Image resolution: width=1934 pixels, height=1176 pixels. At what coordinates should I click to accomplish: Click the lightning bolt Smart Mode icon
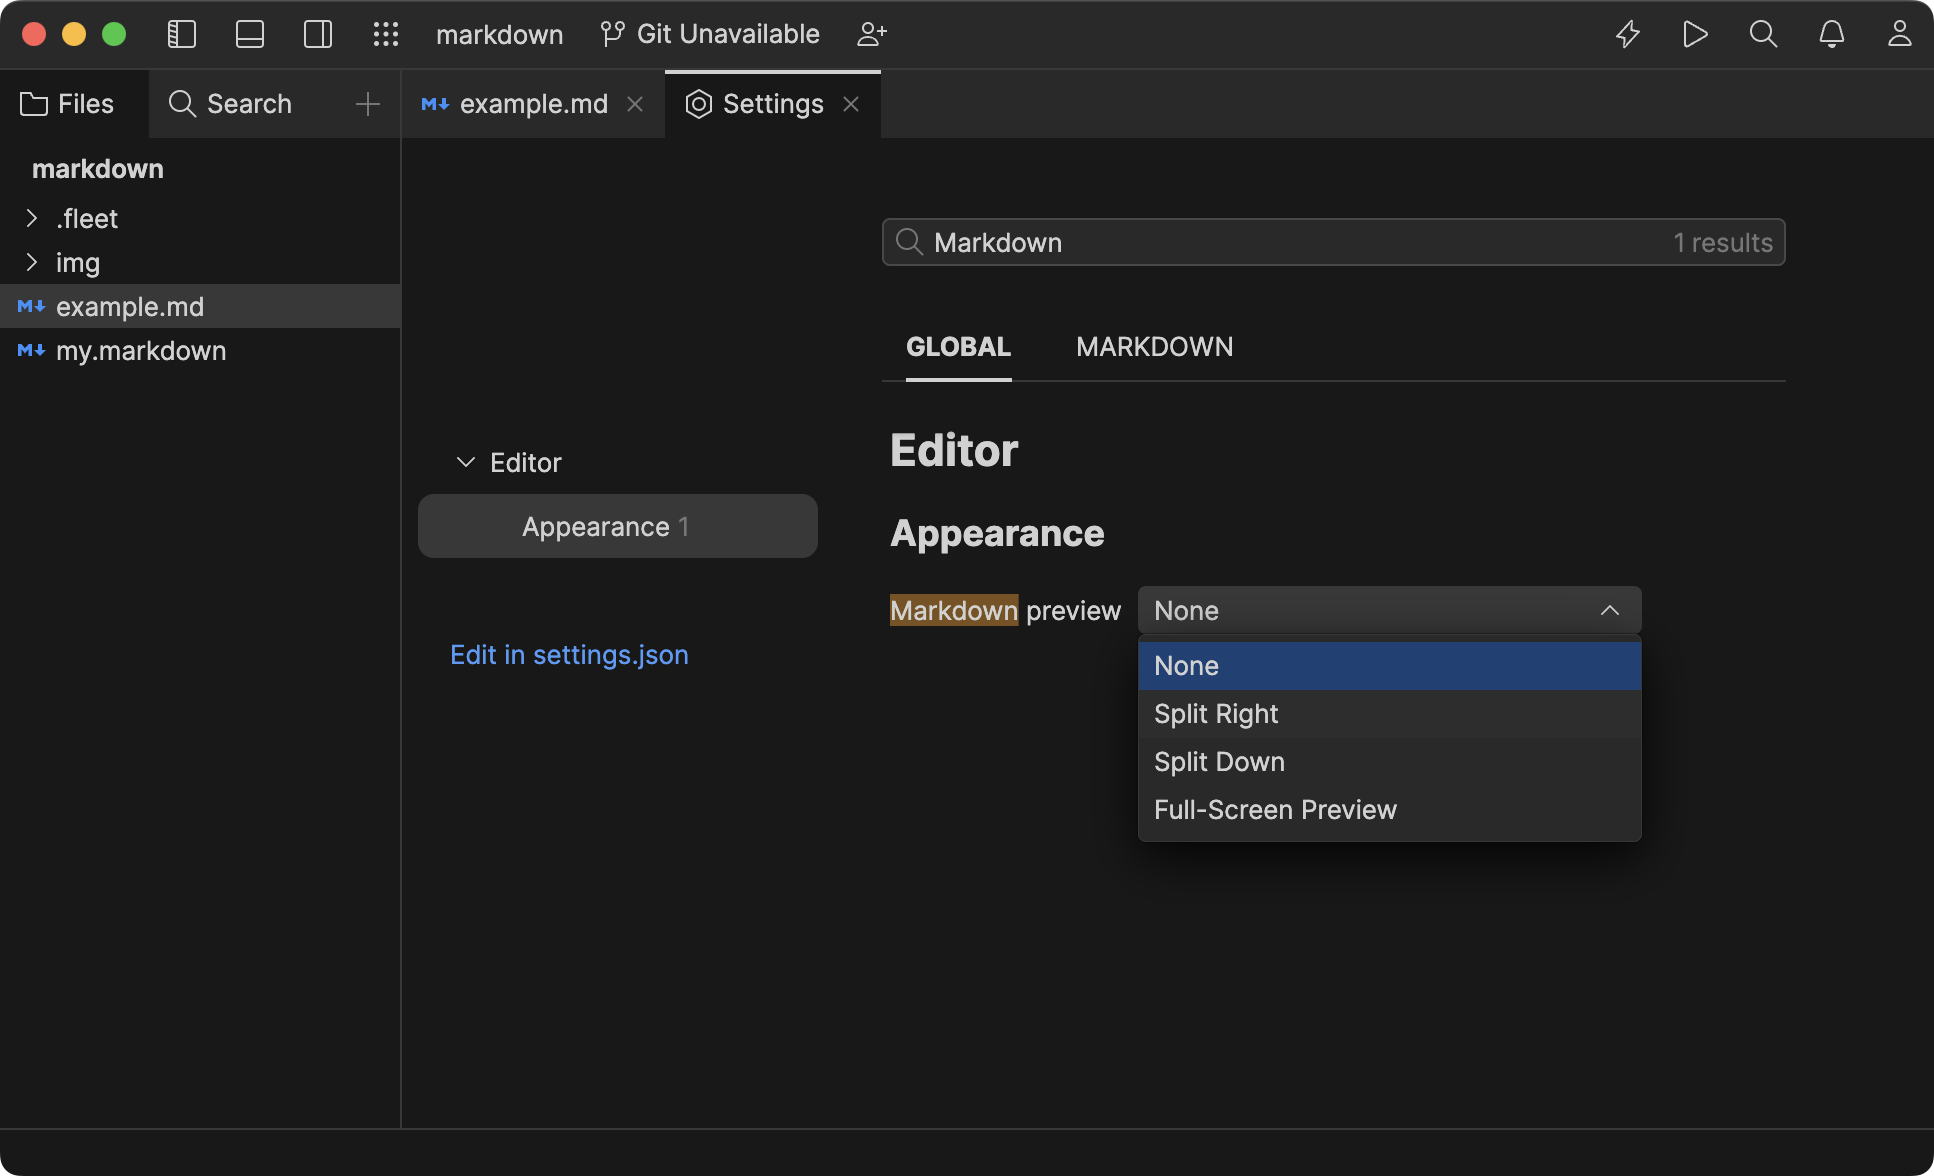[x=1628, y=34]
